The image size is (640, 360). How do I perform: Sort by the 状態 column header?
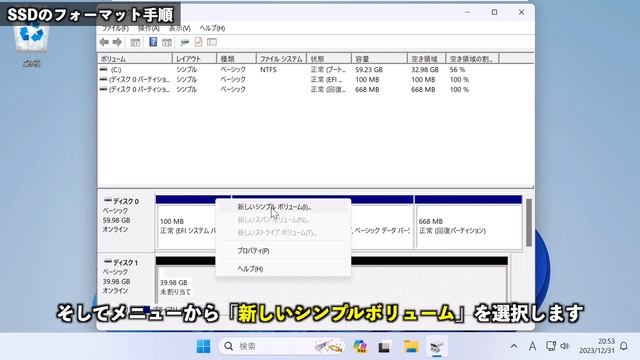click(x=329, y=59)
